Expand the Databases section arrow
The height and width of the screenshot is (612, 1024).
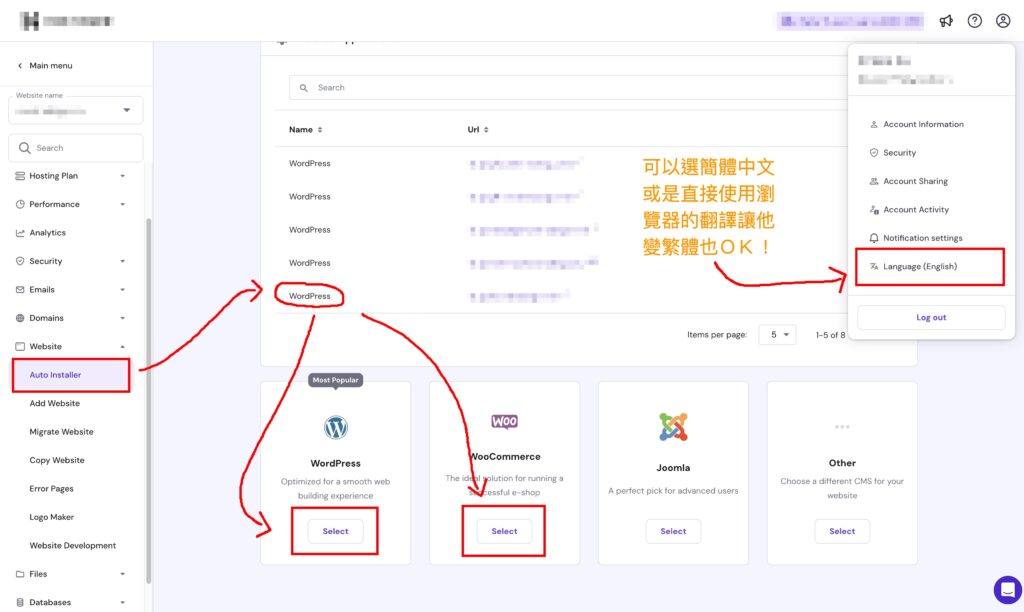pos(122,603)
